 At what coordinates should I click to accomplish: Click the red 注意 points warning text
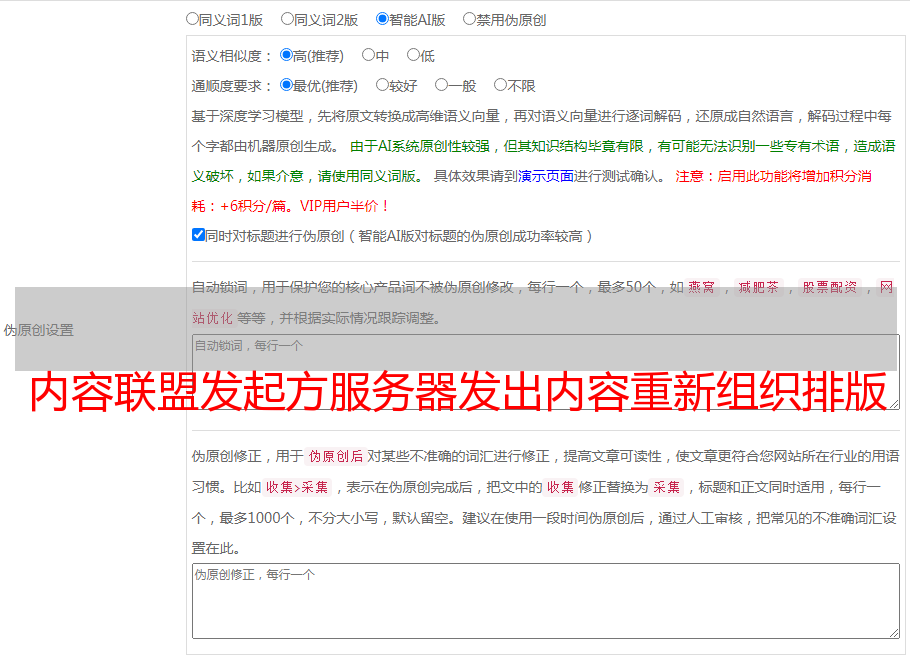click(532, 191)
